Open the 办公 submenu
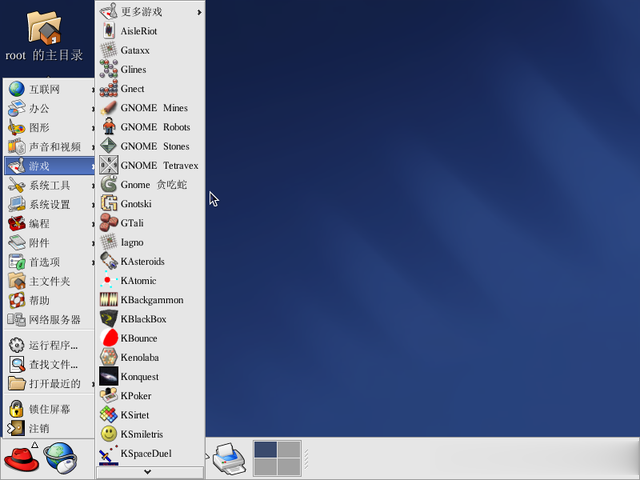Image resolution: width=640 pixels, height=480 pixels. [50, 108]
